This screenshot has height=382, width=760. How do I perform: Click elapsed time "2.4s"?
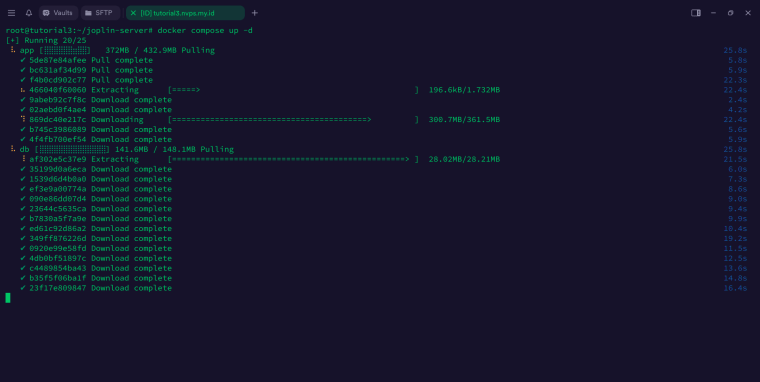(x=738, y=100)
